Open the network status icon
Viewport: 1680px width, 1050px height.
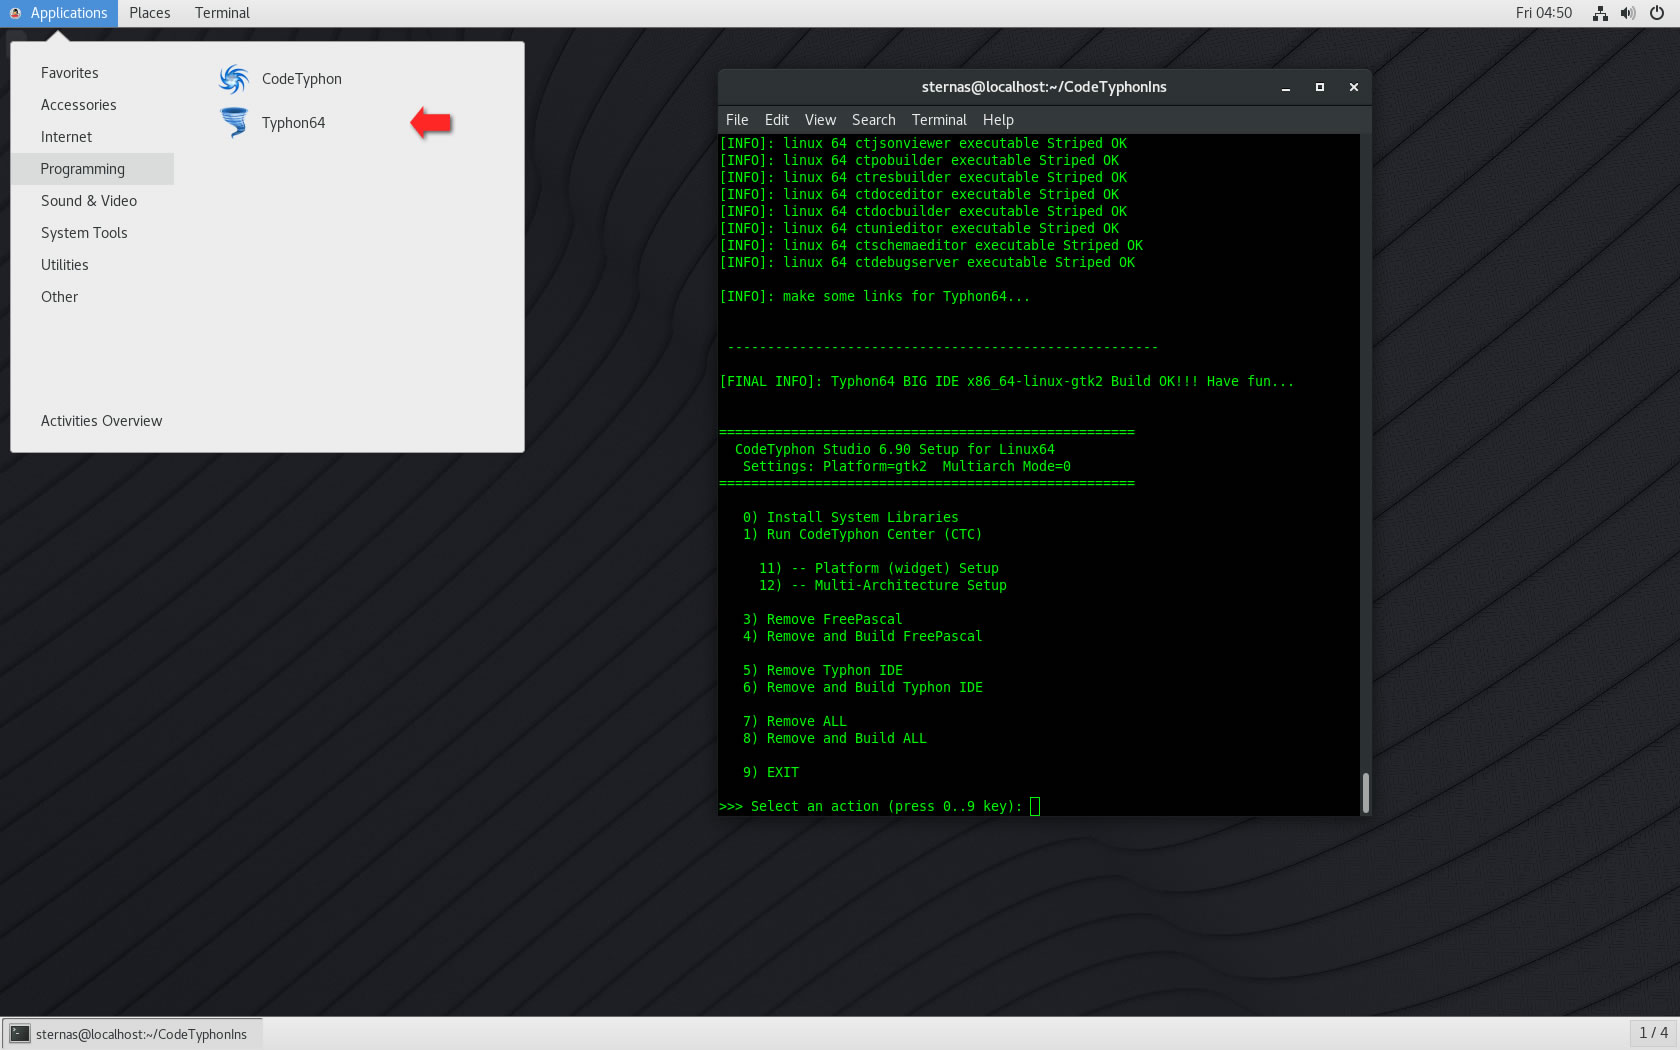[x=1600, y=13]
